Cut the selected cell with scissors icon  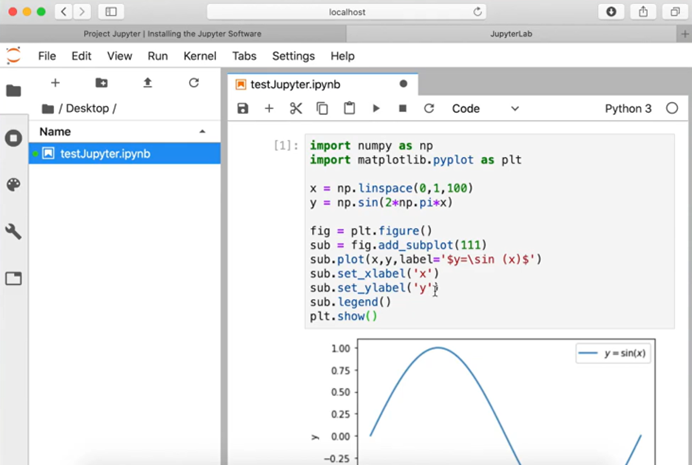(x=296, y=108)
